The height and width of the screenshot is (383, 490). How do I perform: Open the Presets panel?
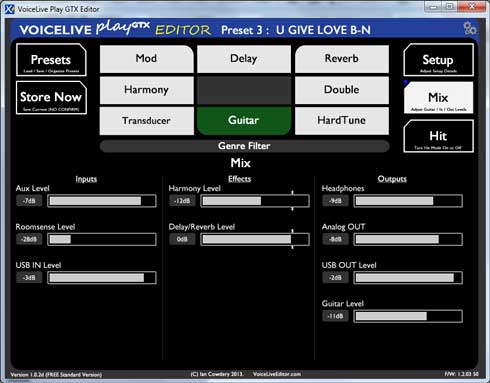pos(51,60)
